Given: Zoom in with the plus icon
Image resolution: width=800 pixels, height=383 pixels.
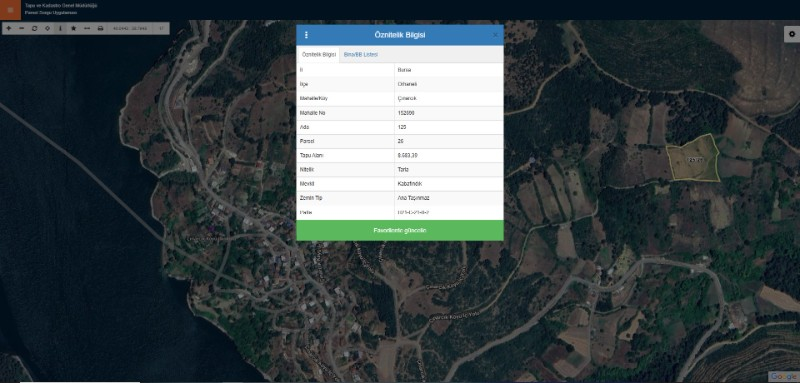Looking at the screenshot, I should click(x=8, y=28).
